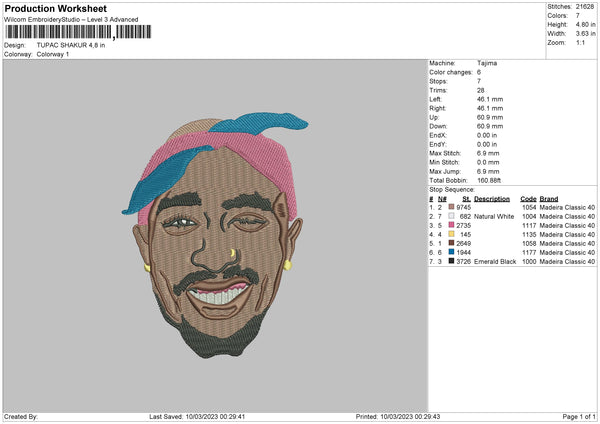Click the EndY value '0.00 in'
The width and height of the screenshot is (600, 424).
[487, 145]
